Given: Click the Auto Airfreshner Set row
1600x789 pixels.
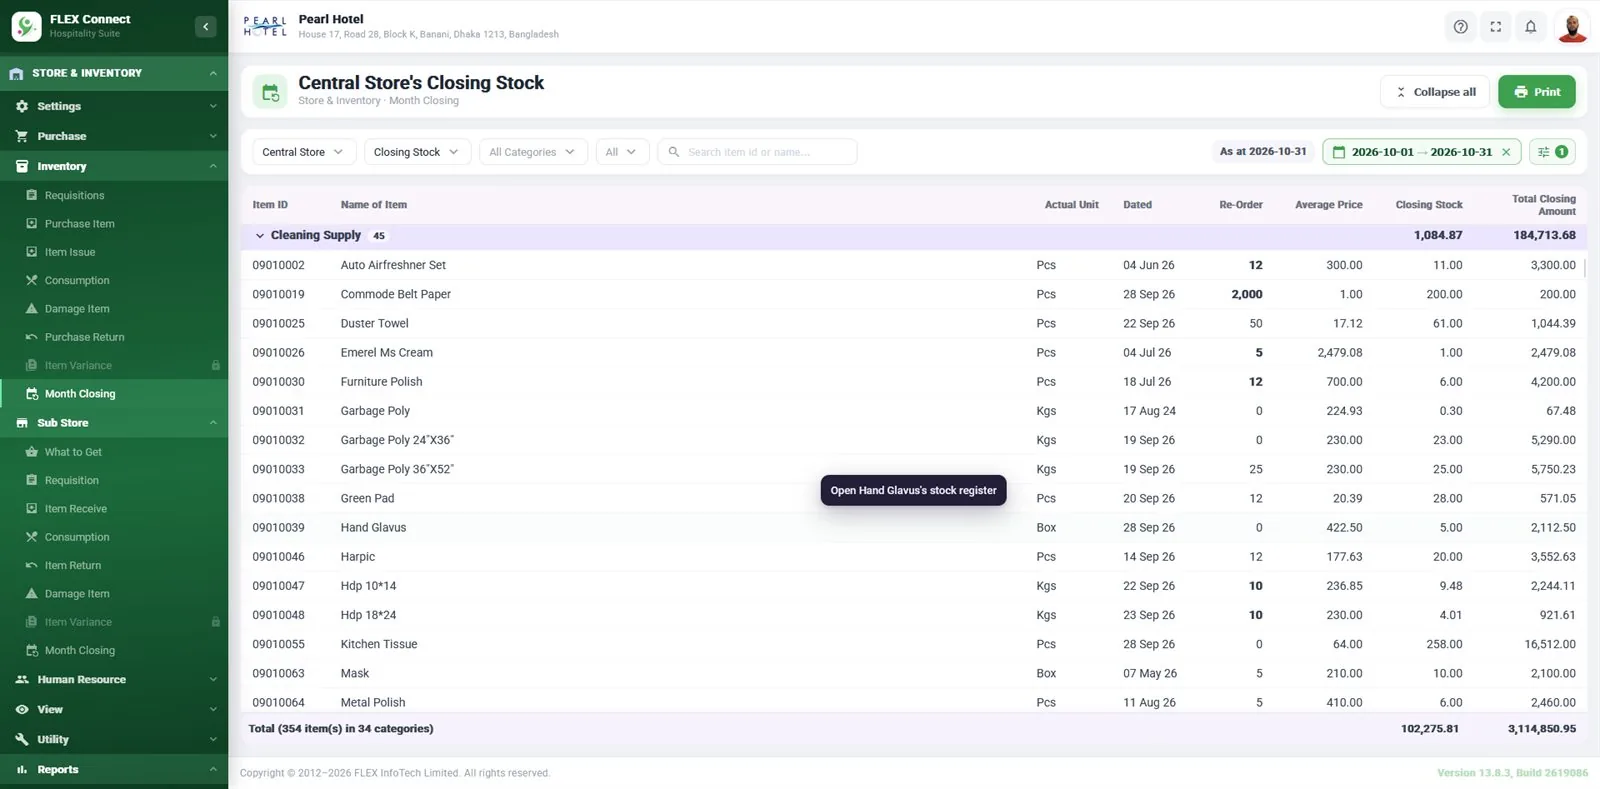Looking at the screenshot, I should 914,265.
